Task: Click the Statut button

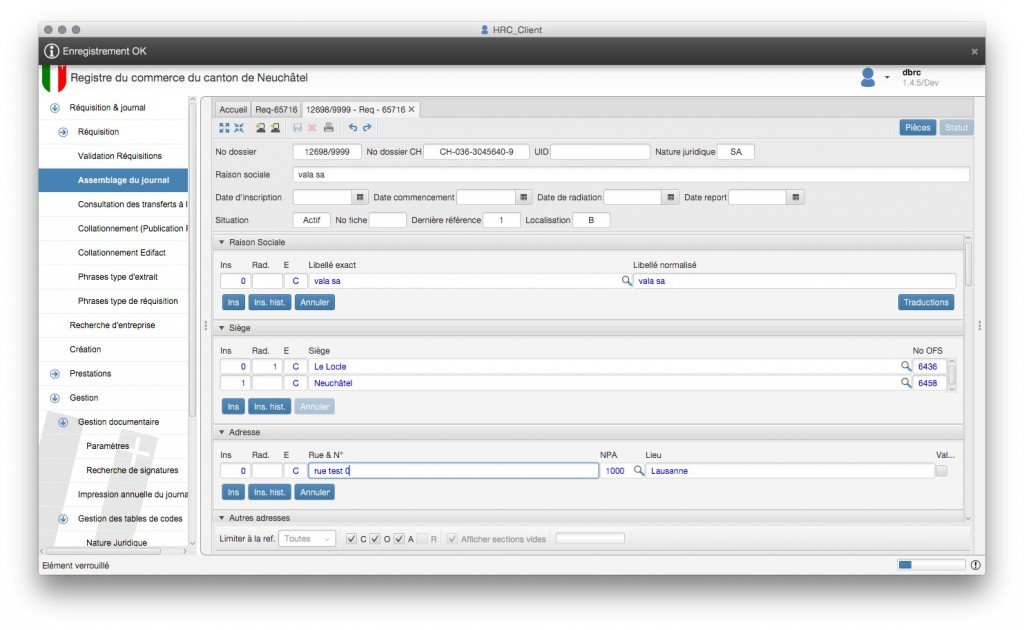Action: tap(956, 128)
